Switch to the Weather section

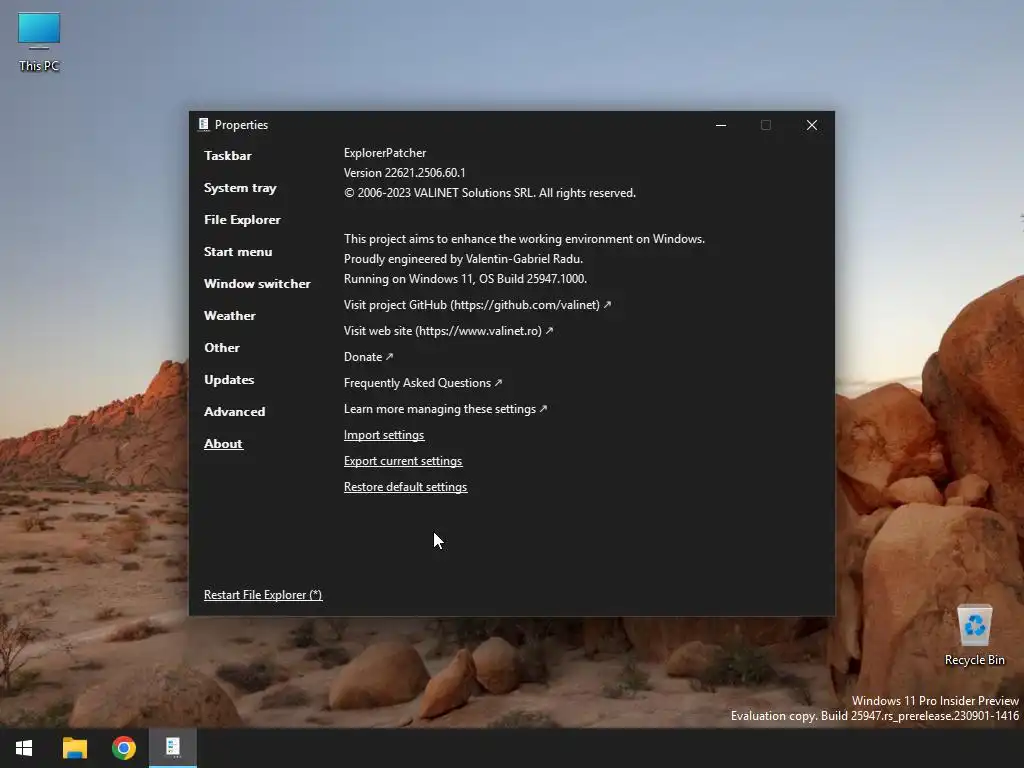230,315
